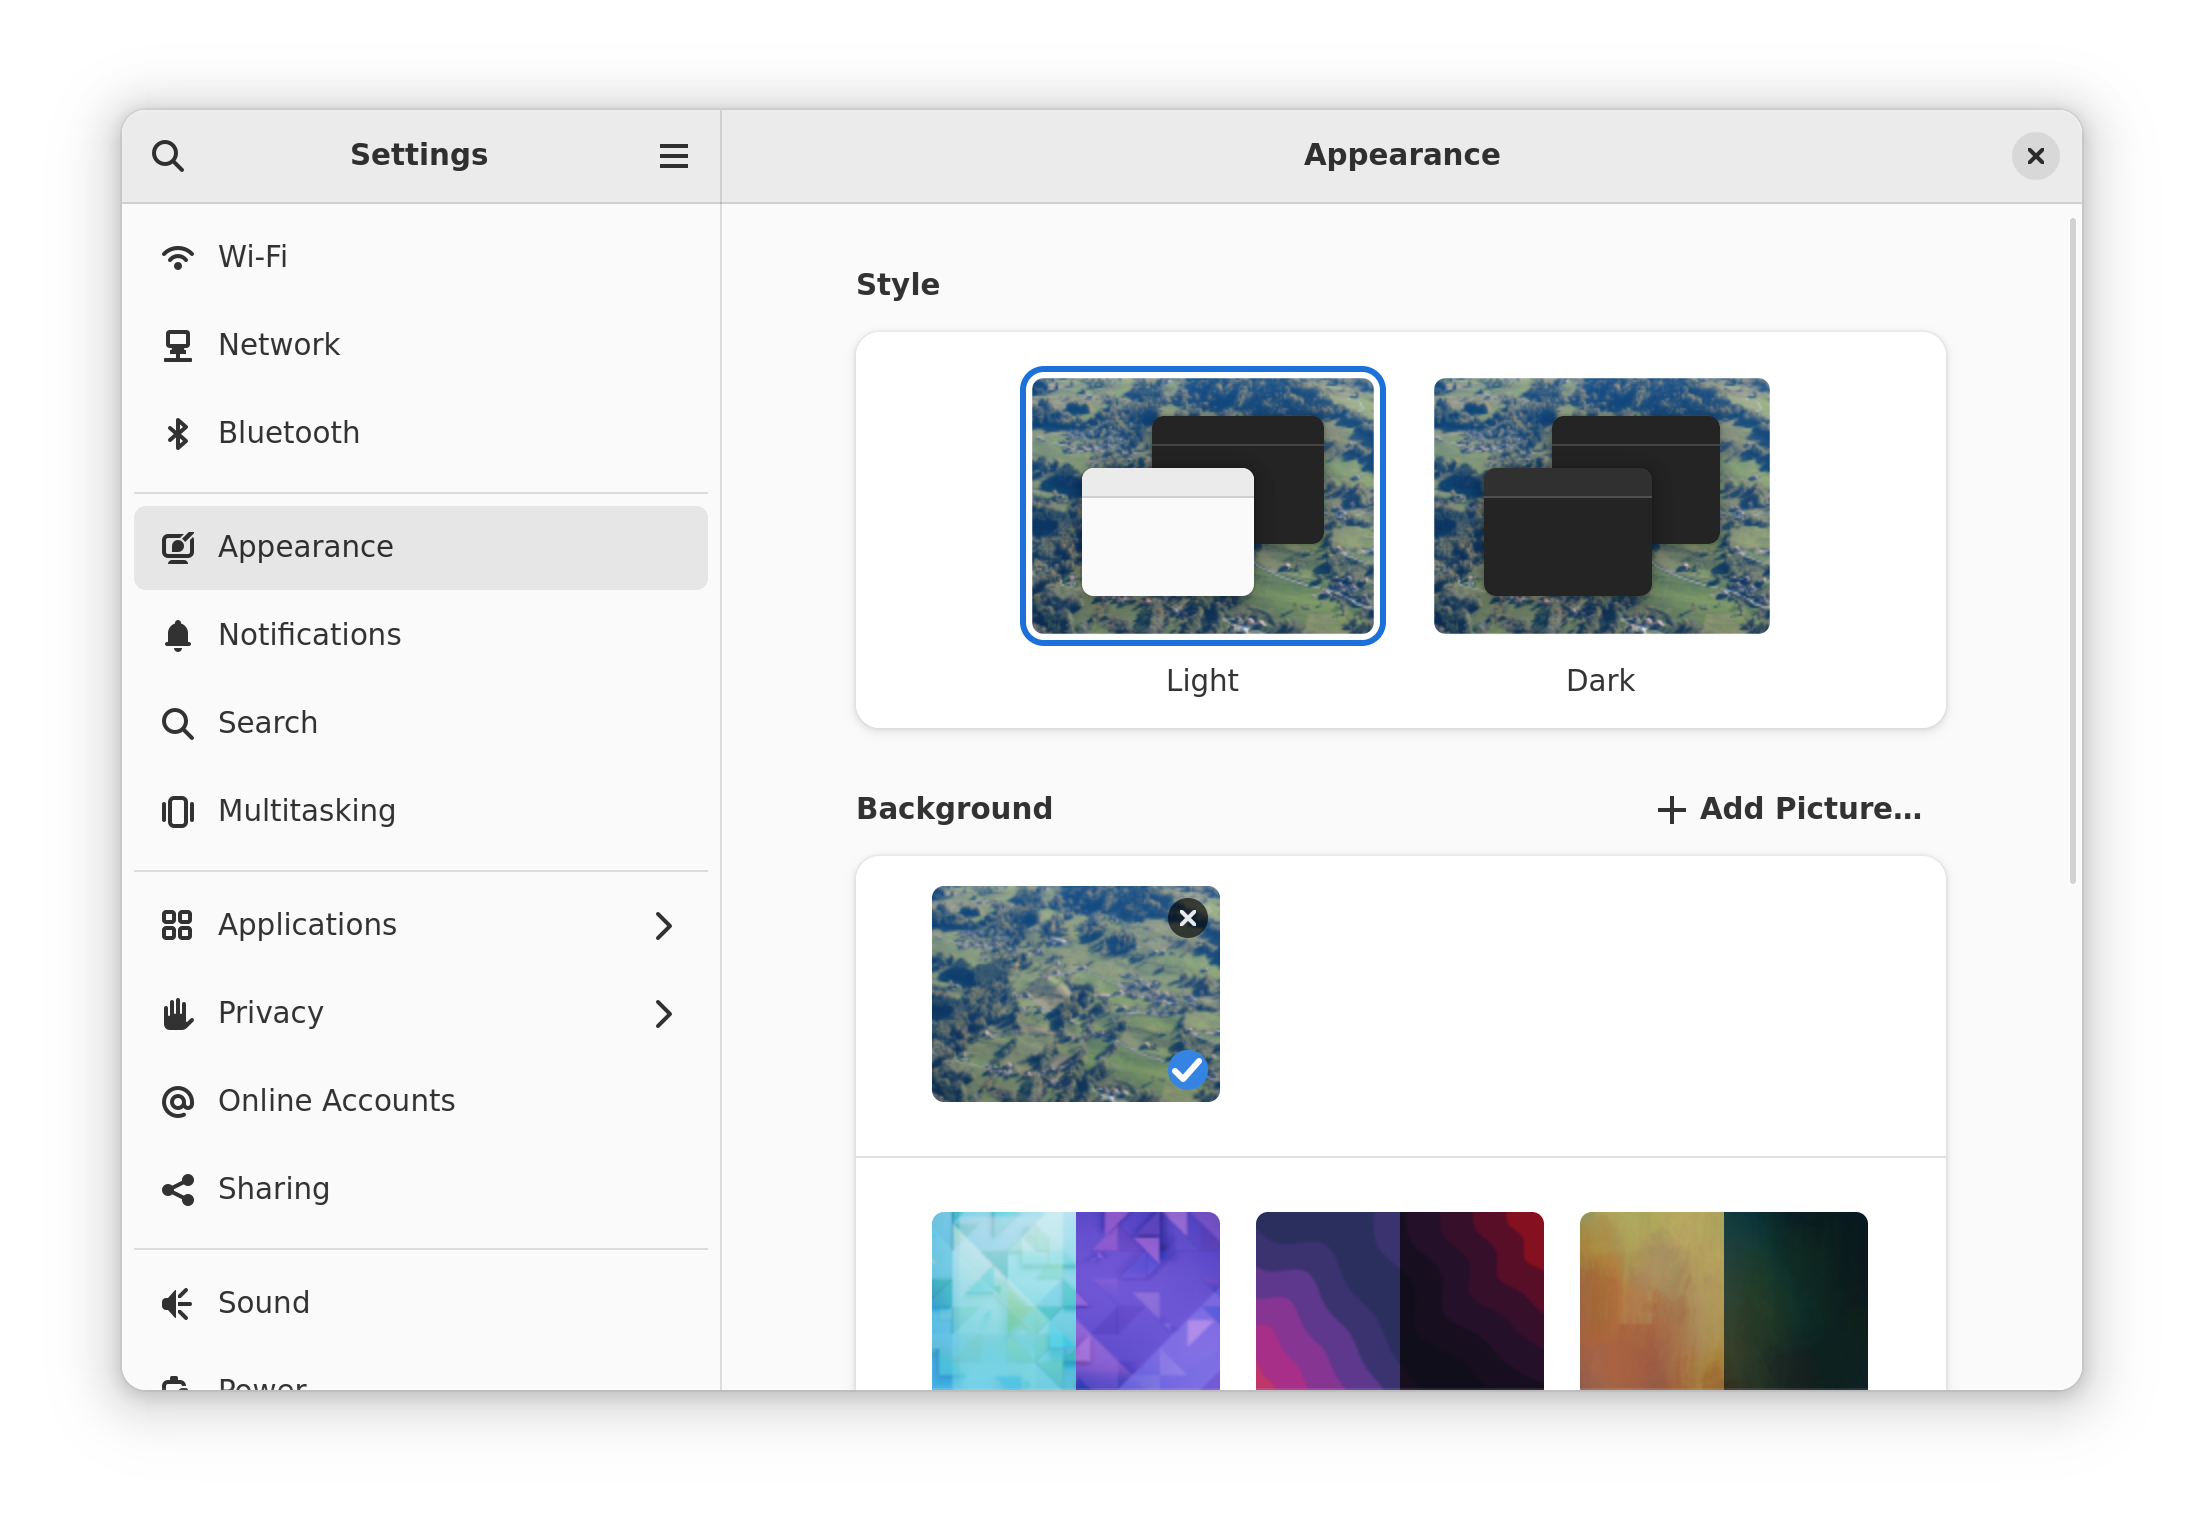Click the Appearance display icon
Viewport: 2204px width, 1524px height.
[x=178, y=547]
